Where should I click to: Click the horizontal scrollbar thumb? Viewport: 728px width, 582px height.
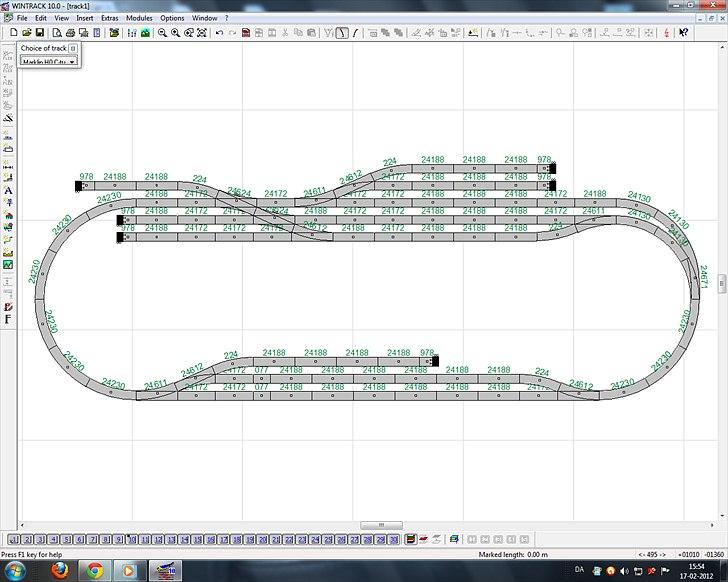tap(379, 525)
